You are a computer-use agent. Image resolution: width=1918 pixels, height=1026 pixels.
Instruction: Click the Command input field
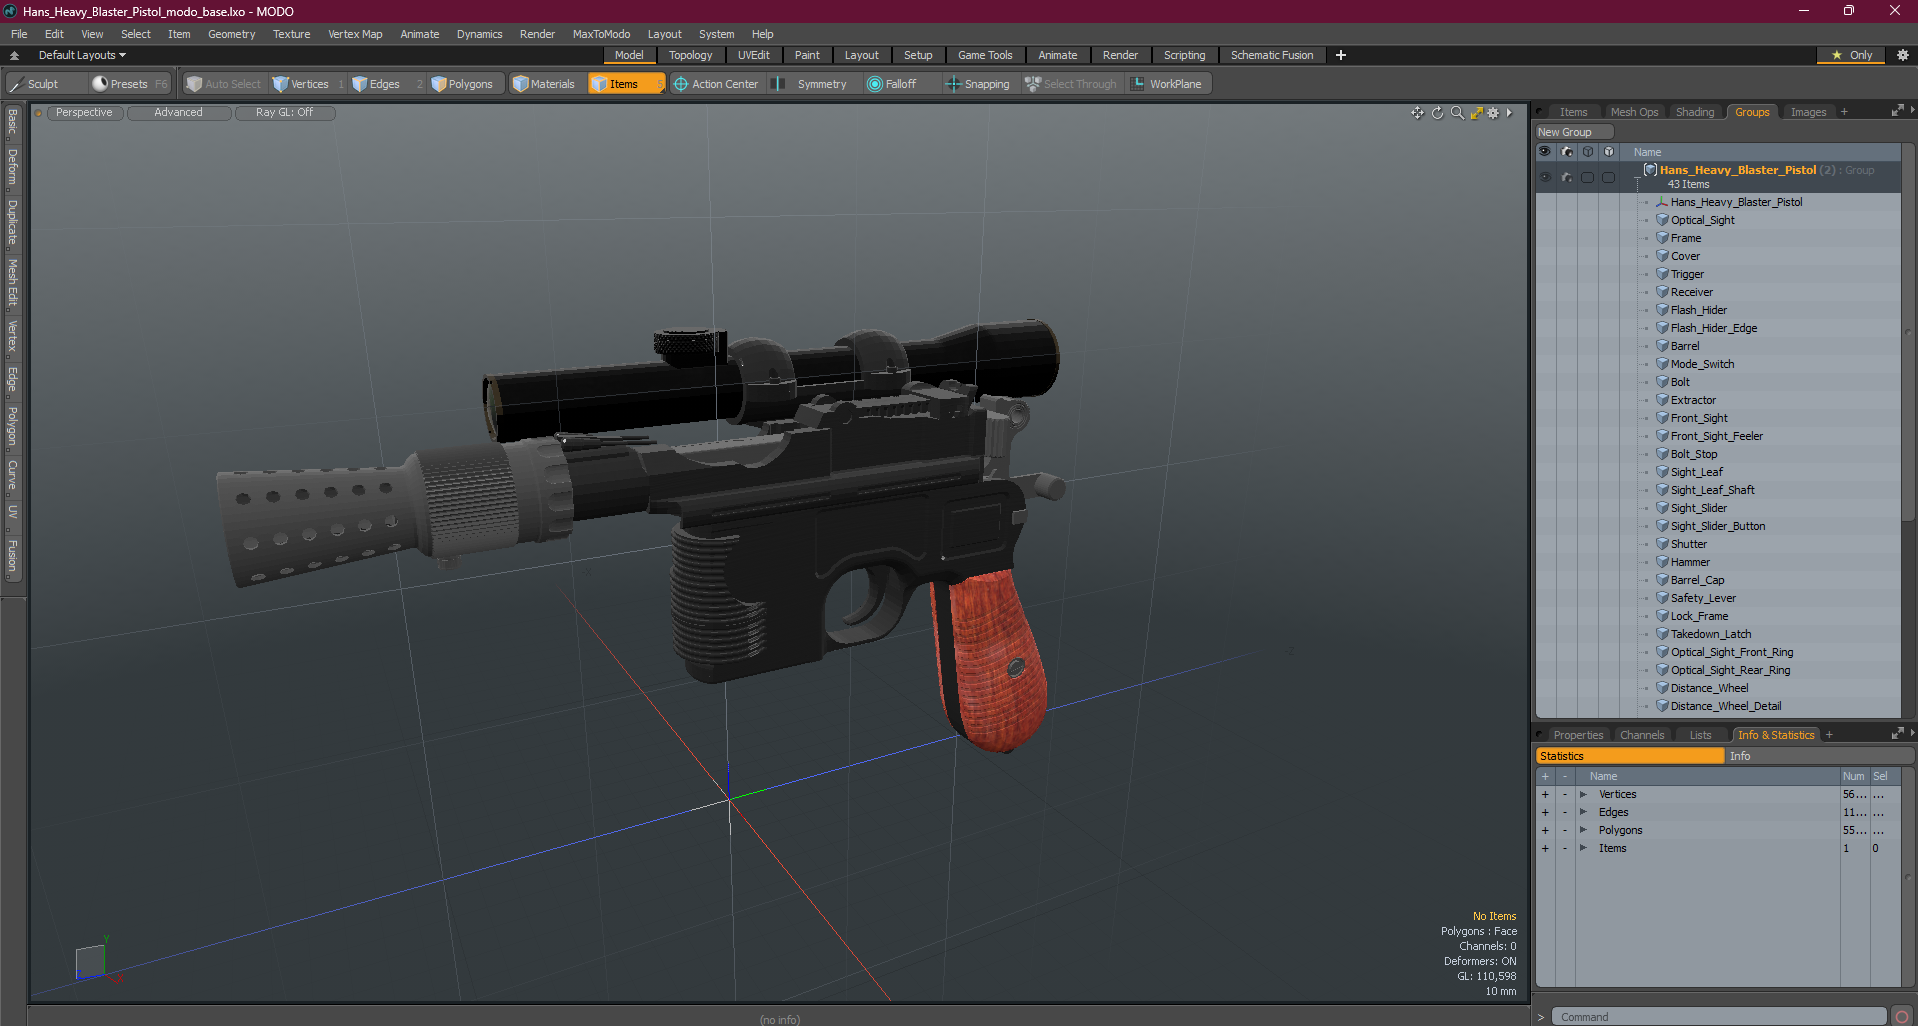1719,1017
